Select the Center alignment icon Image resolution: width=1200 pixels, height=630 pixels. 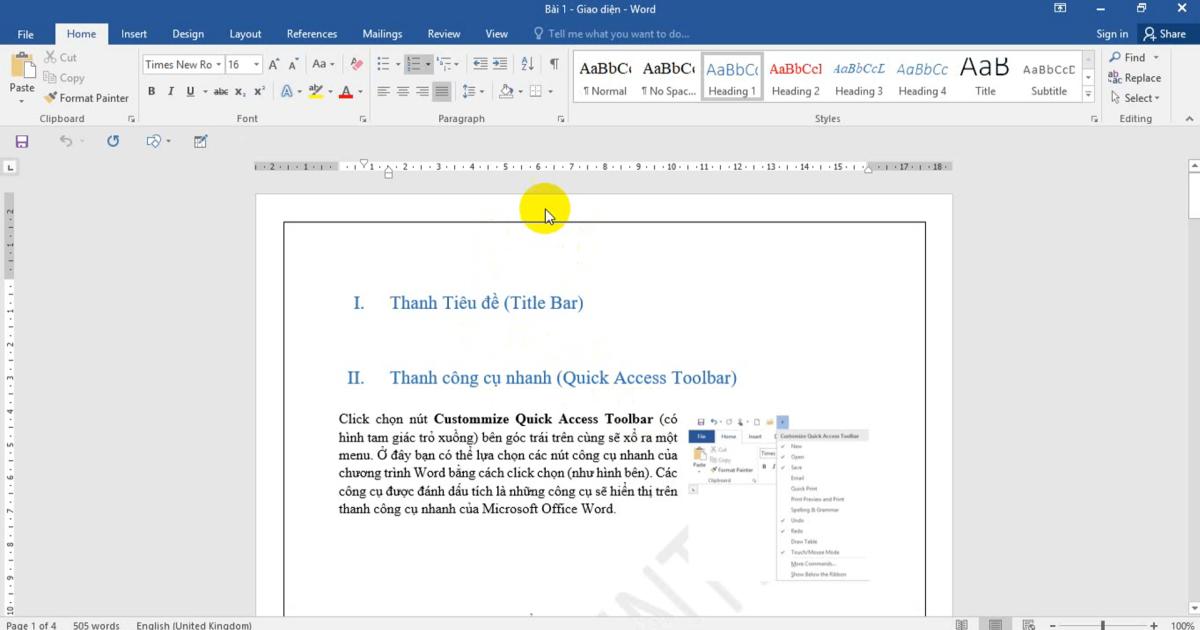tap(403, 91)
